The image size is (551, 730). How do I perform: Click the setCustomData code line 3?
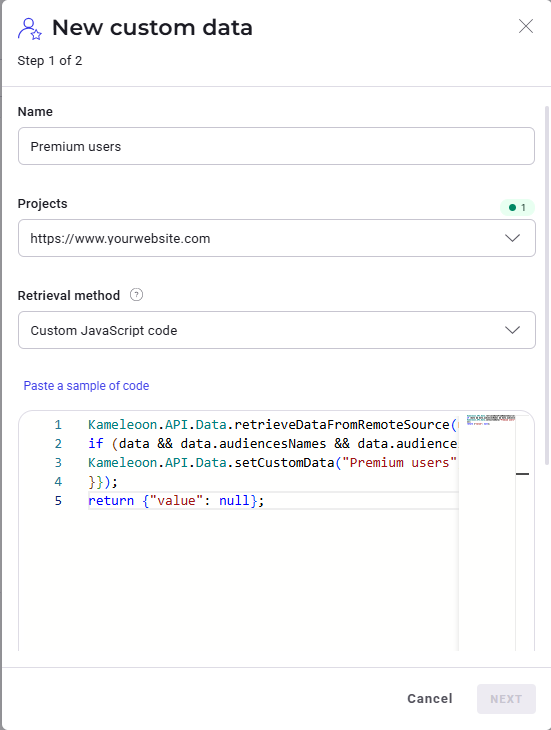pos(273,463)
